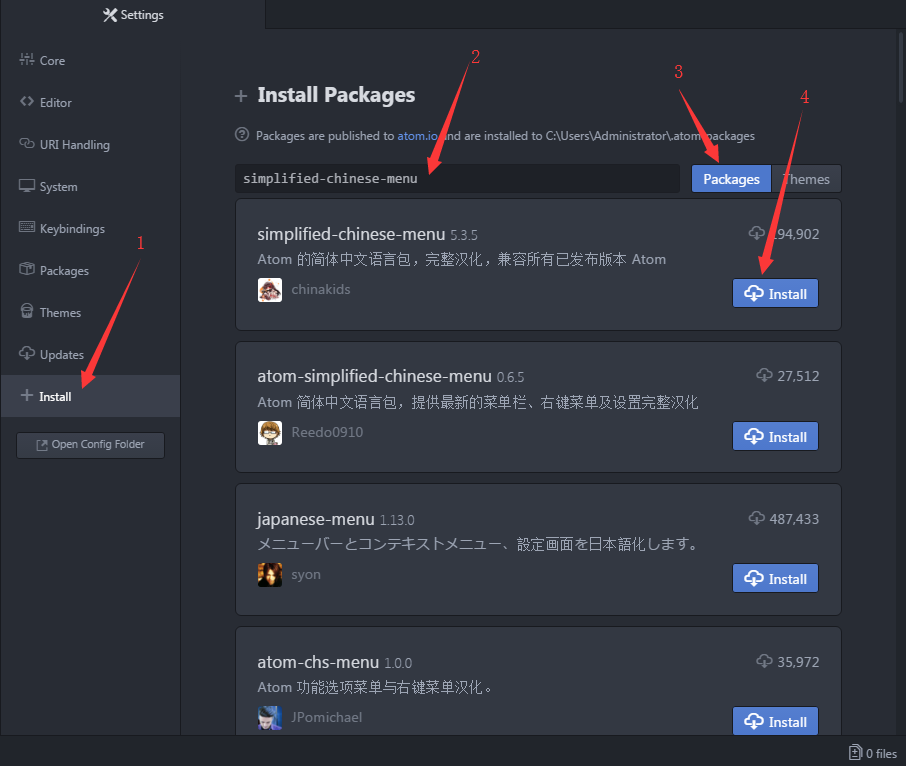Image resolution: width=906 pixels, height=766 pixels.
Task: Click the download count icon beside 27,512
Action: coord(764,375)
